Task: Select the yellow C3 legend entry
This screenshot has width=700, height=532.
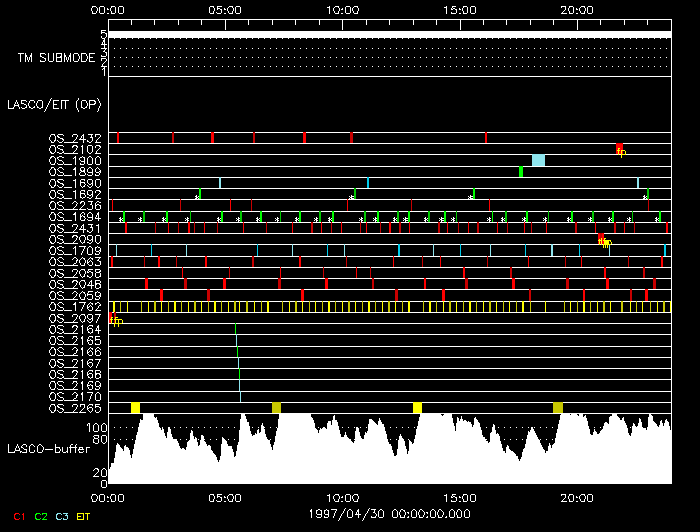Action: [63, 515]
